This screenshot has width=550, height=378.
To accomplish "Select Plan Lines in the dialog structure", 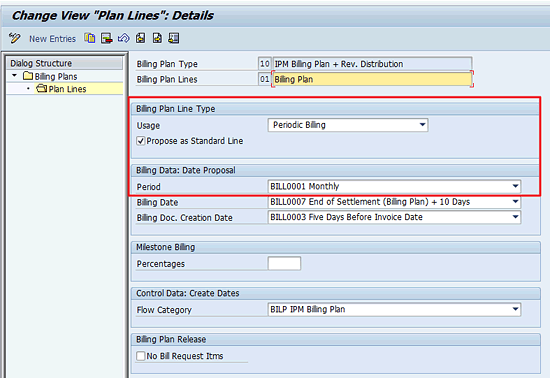I will (61, 89).
